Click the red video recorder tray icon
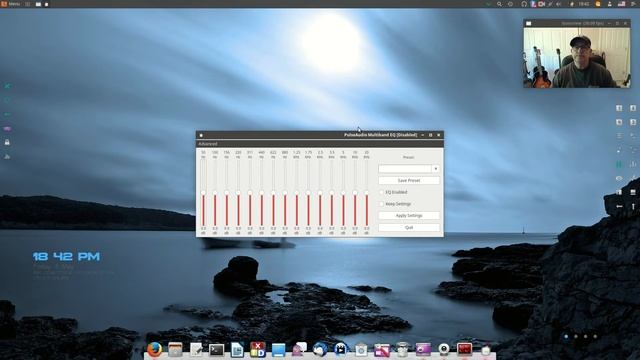Image resolution: width=640 pixels, height=360 pixels. pyautogui.click(x=541, y=4)
